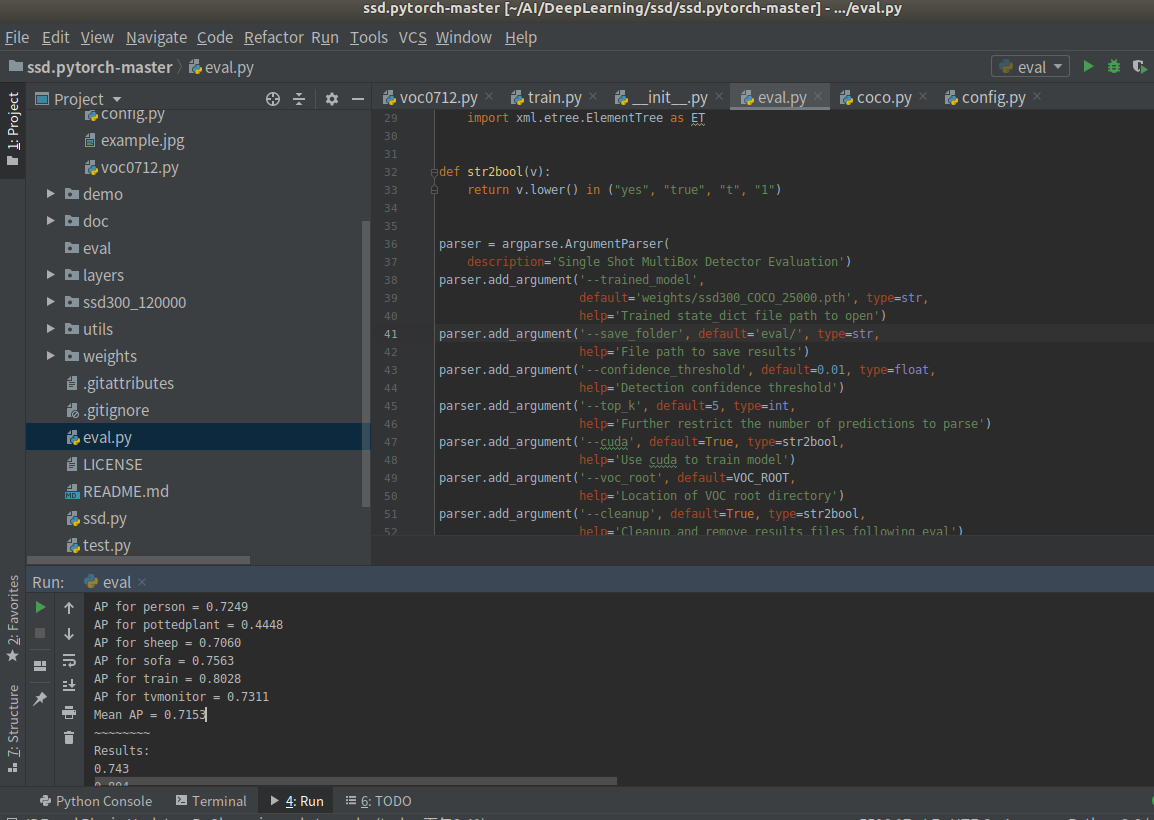
Task: Run the eval configuration with the green arrow
Action: [1087, 66]
